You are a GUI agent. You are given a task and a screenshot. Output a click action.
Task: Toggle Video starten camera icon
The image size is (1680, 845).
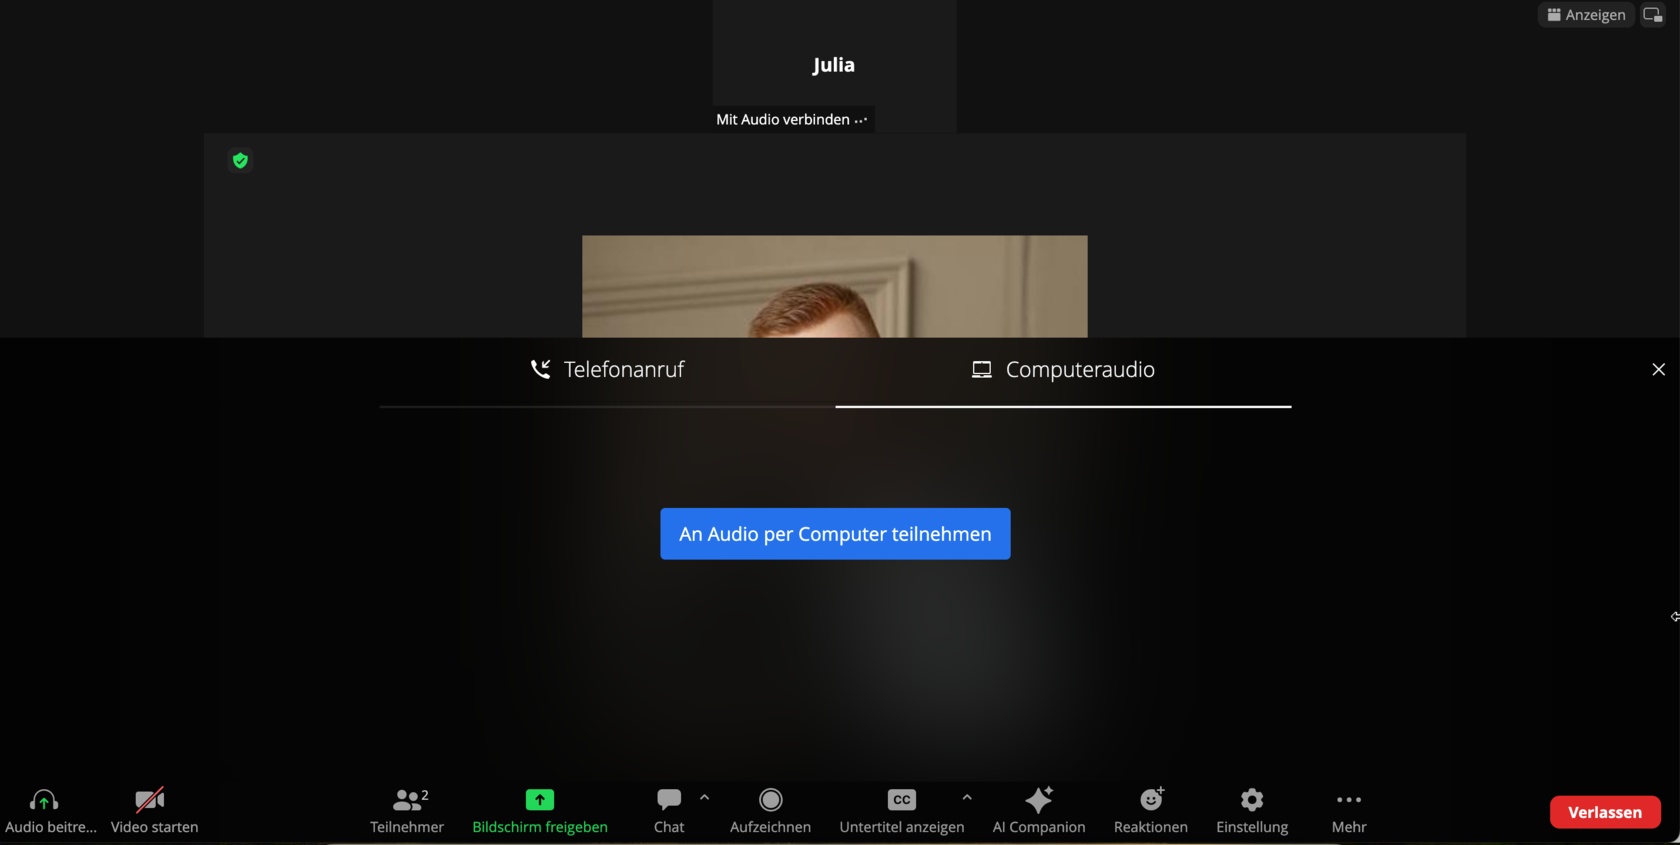(x=150, y=800)
